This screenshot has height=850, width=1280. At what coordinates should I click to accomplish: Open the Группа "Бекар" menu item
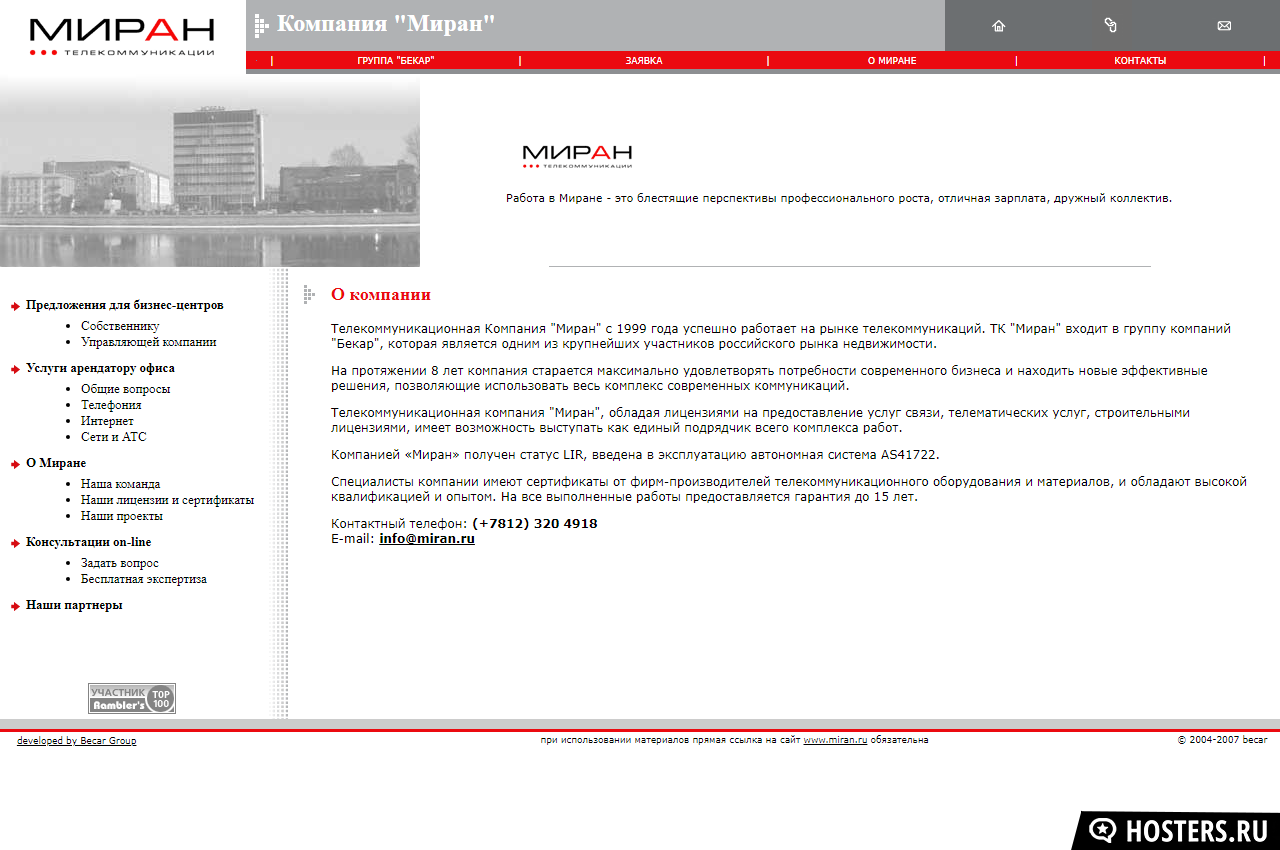click(396, 61)
